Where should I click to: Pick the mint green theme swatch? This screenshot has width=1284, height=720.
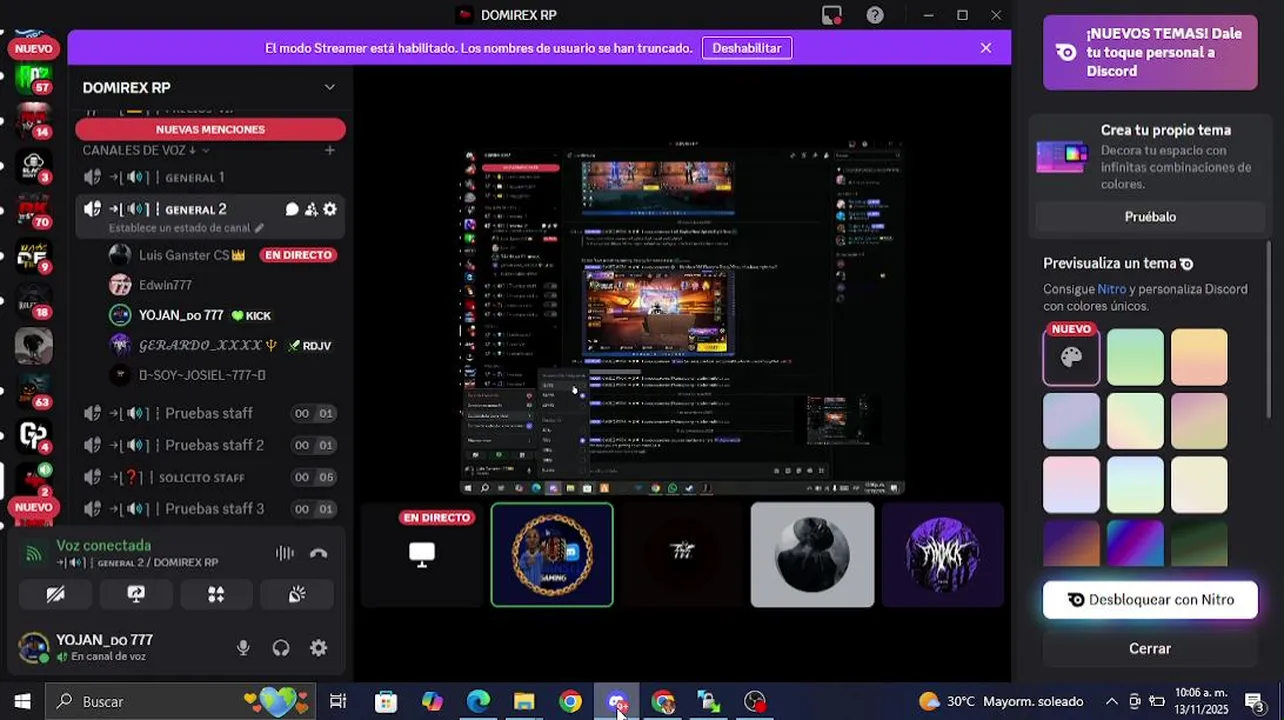1135,357
